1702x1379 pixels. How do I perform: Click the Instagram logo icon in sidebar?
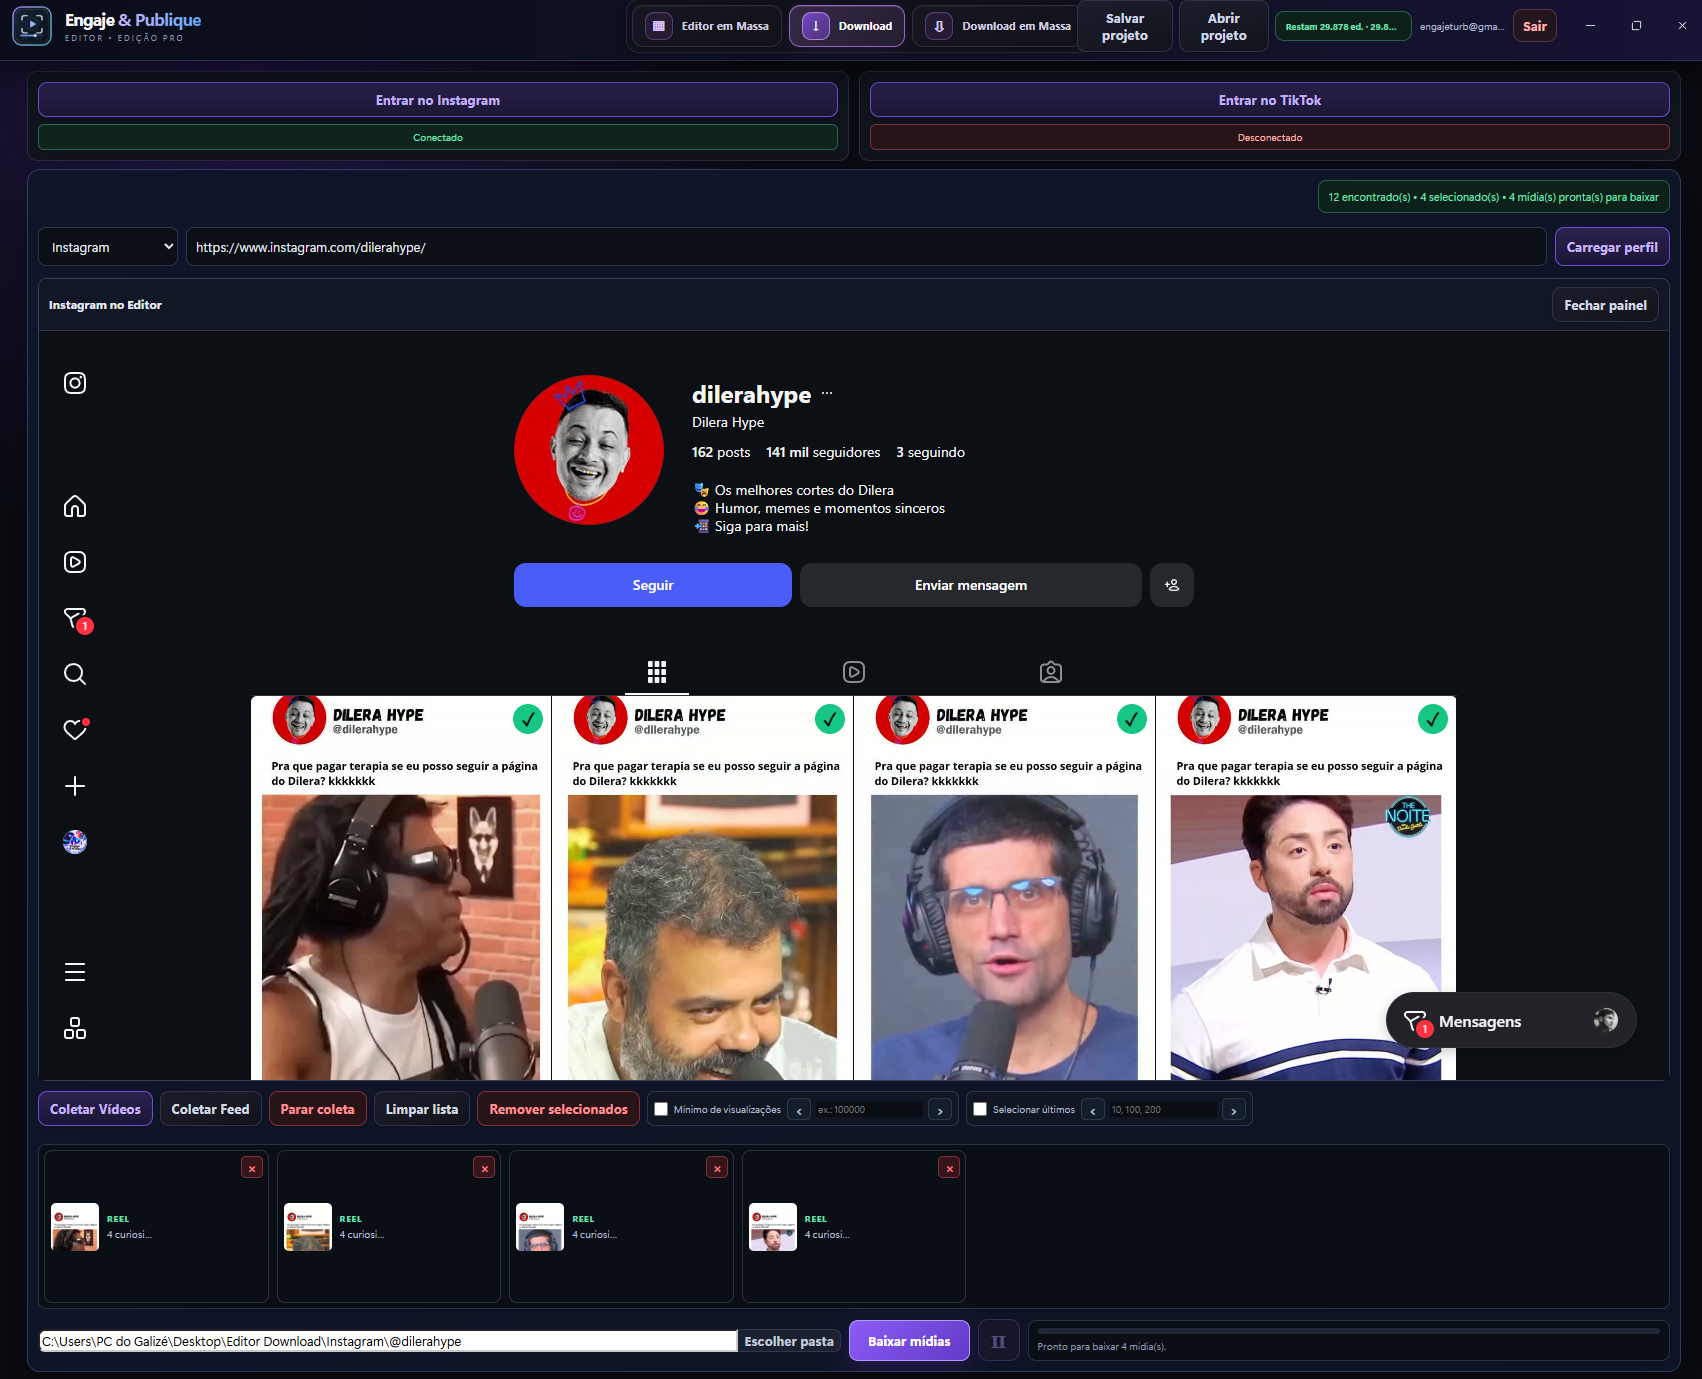coord(75,383)
